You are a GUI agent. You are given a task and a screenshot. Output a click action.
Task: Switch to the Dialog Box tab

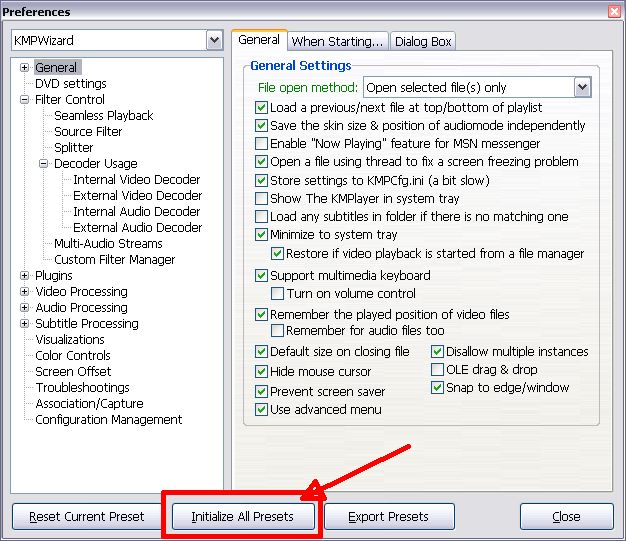pyautogui.click(x=423, y=41)
